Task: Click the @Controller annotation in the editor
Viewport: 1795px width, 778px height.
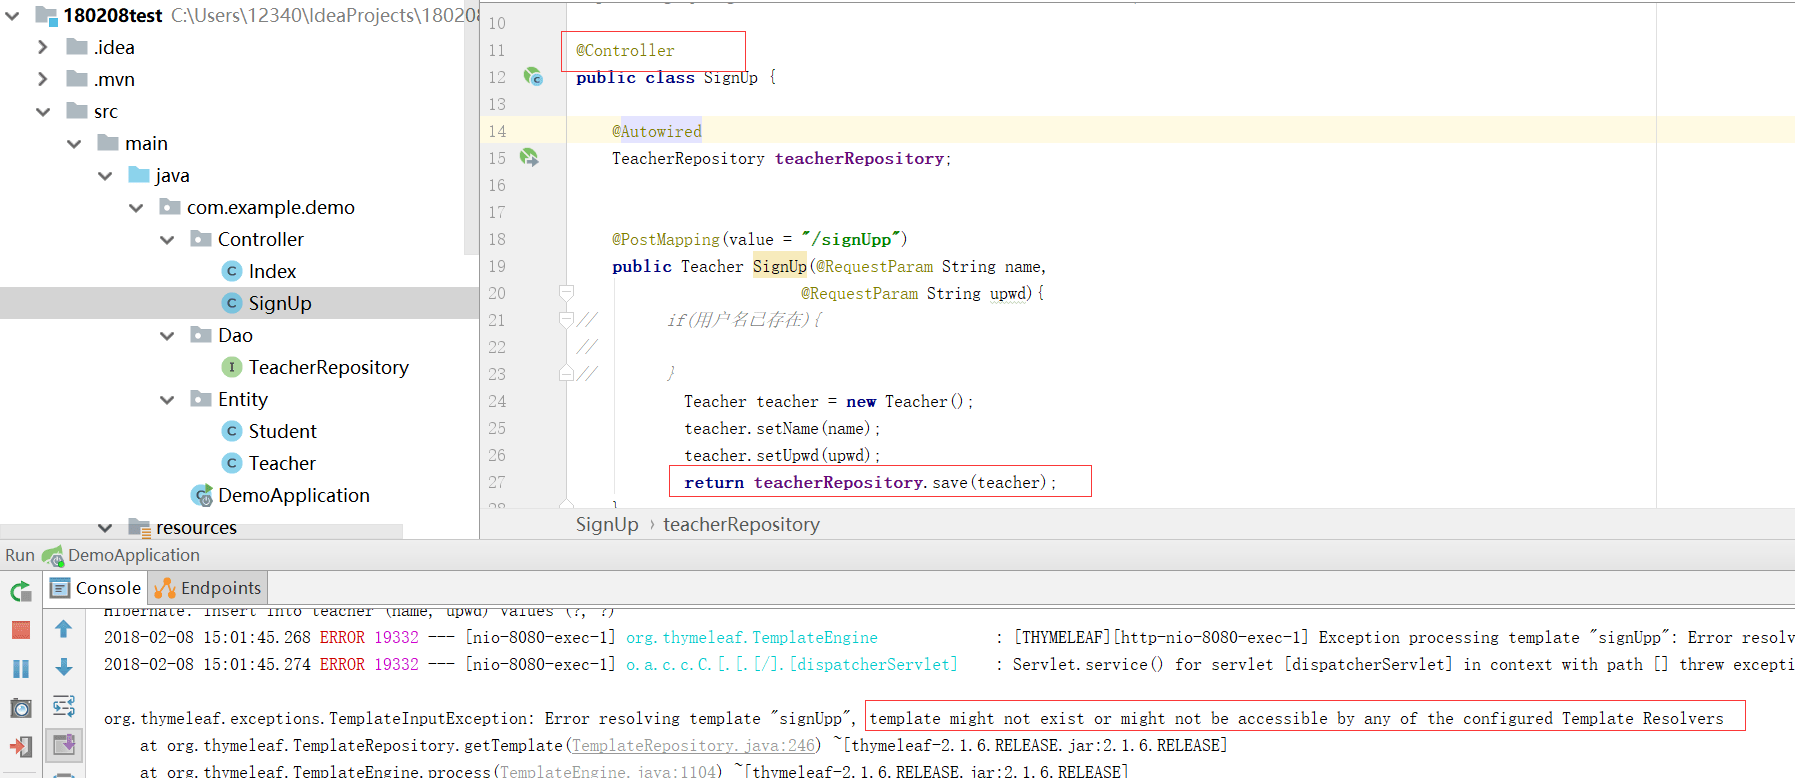Action: (x=625, y=50)
